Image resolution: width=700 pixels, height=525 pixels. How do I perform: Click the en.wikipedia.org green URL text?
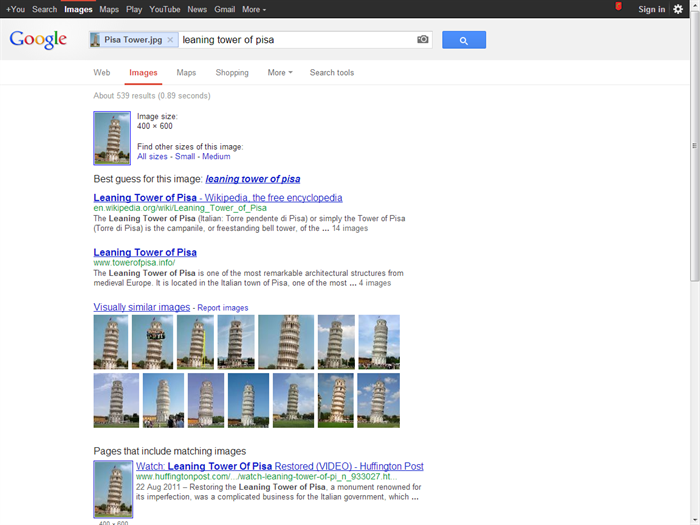click(180, 208)
